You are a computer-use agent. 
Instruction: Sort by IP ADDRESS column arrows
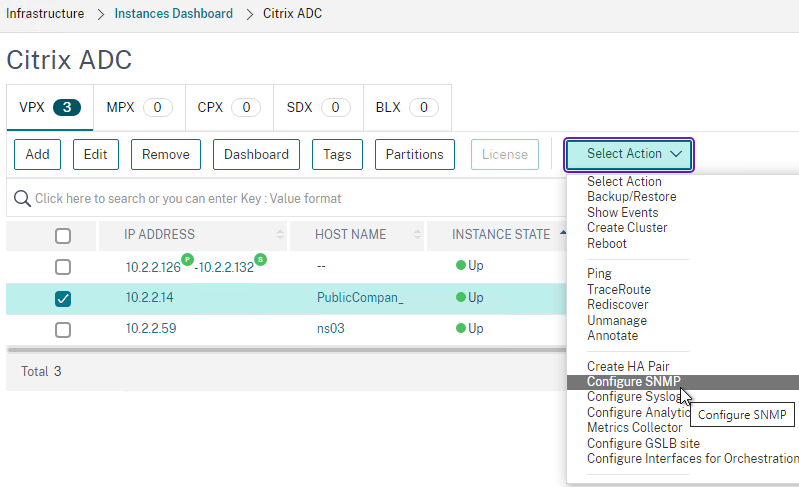[x=280, y=234]
